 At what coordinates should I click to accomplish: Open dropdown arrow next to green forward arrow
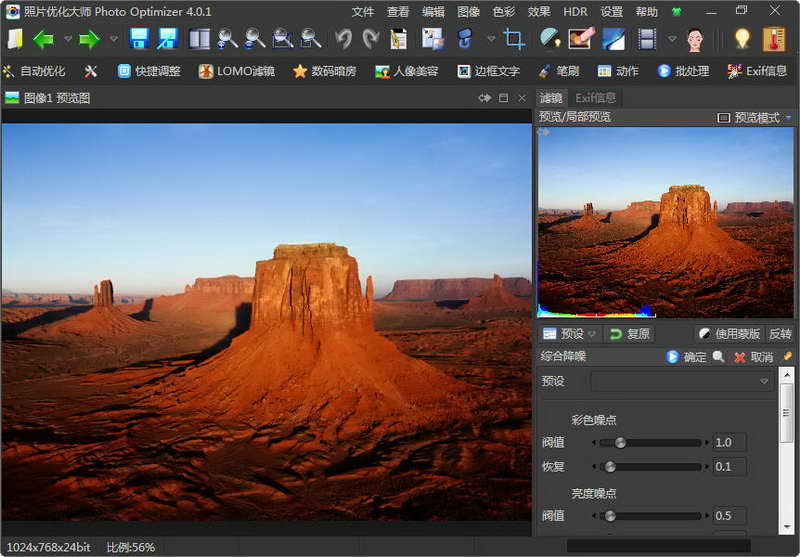[x=113, y=40]
